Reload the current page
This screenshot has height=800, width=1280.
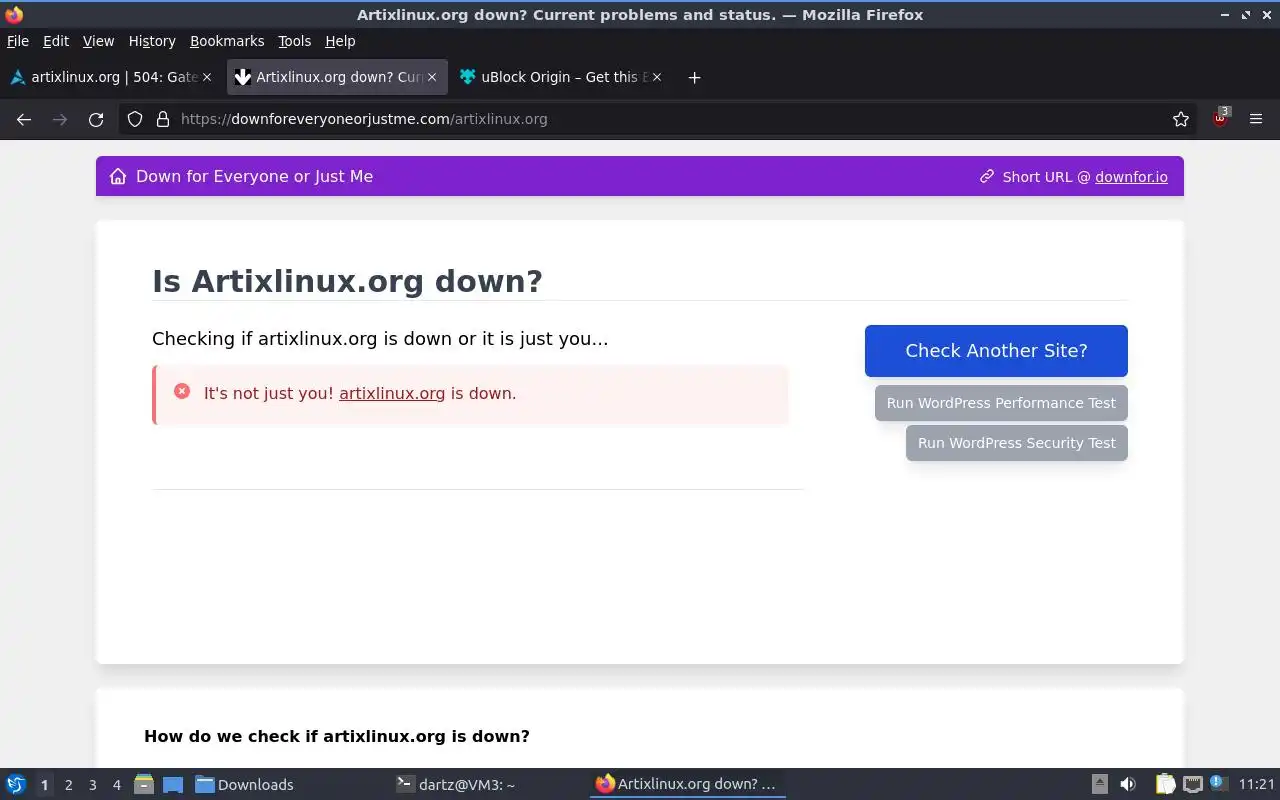[96, 119]
